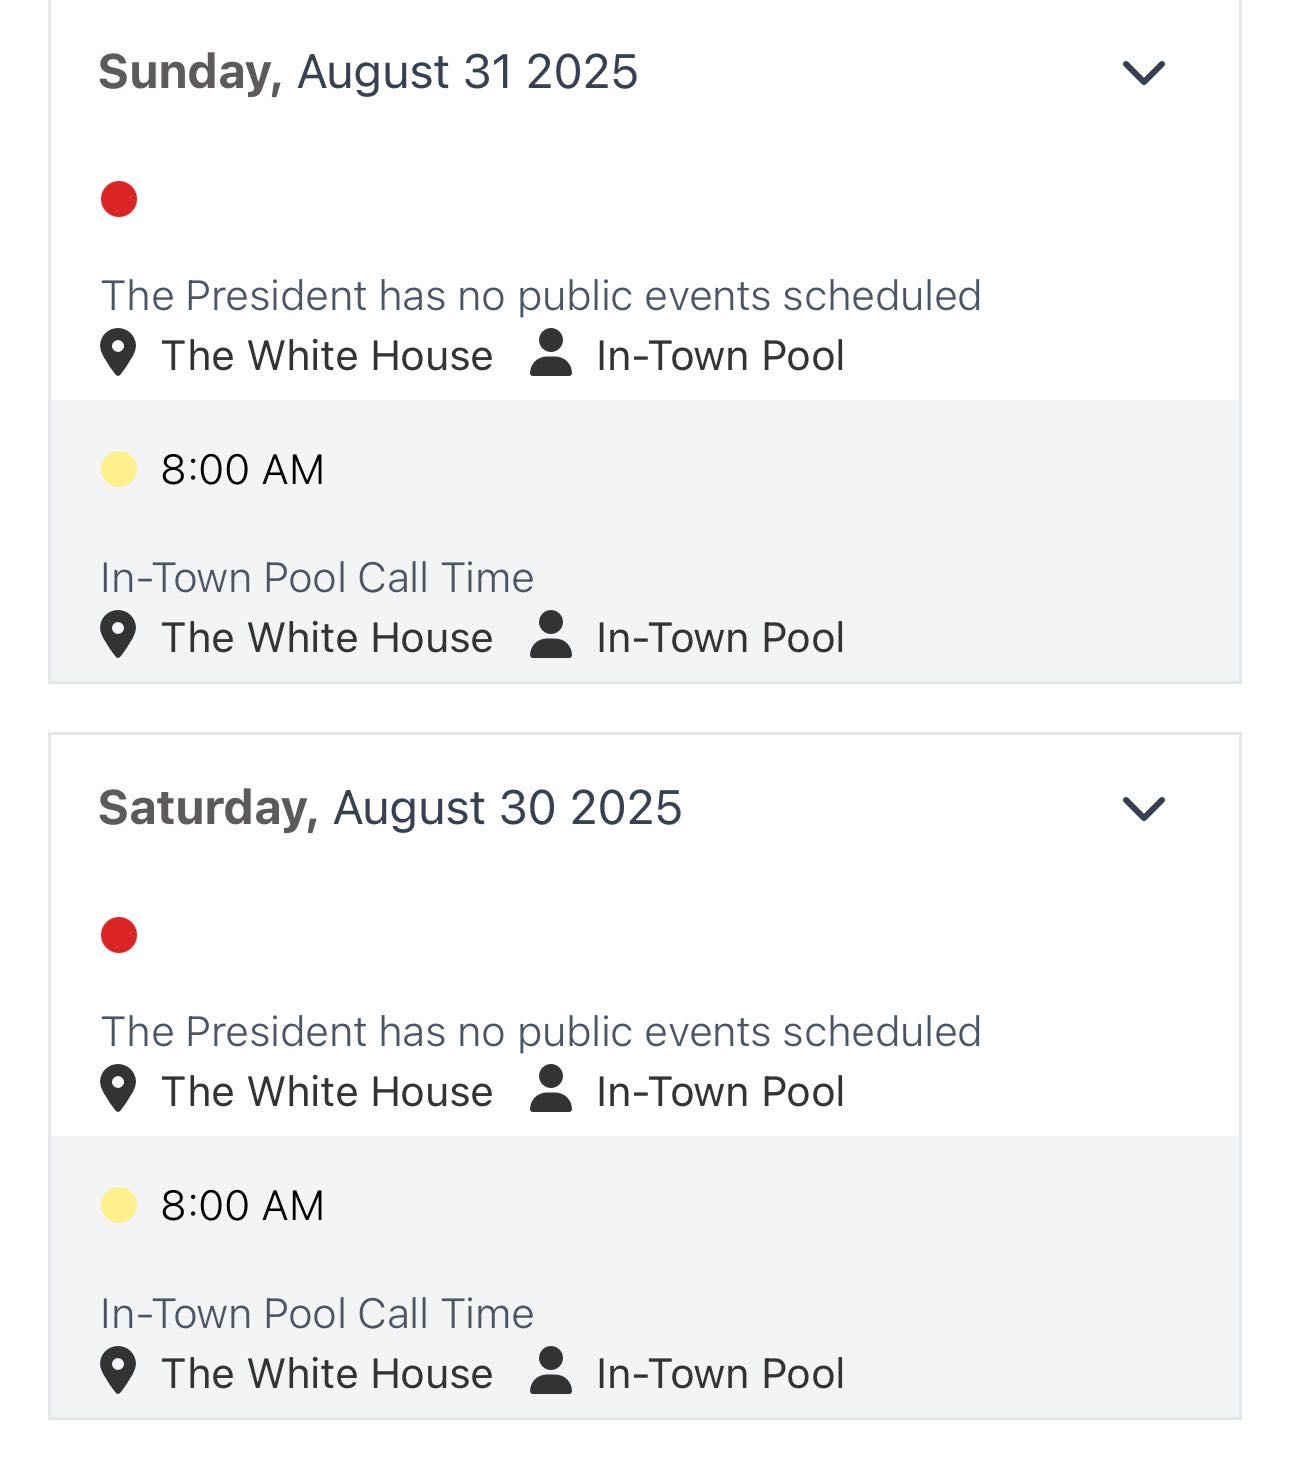Click the yellow dot beside Saturday's 8:00 AM
The width and height of the screenshot is (1290, 1462).
click(119, 1205)
